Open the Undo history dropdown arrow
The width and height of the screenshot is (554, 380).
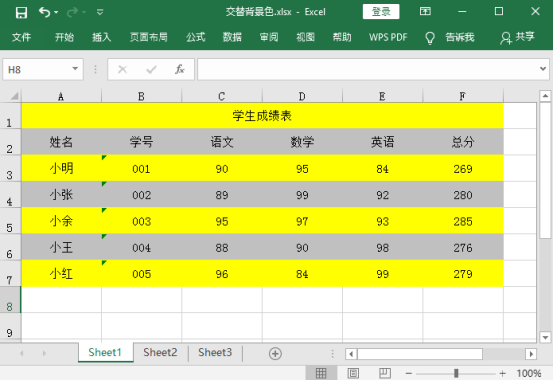[x=57, y=13]
